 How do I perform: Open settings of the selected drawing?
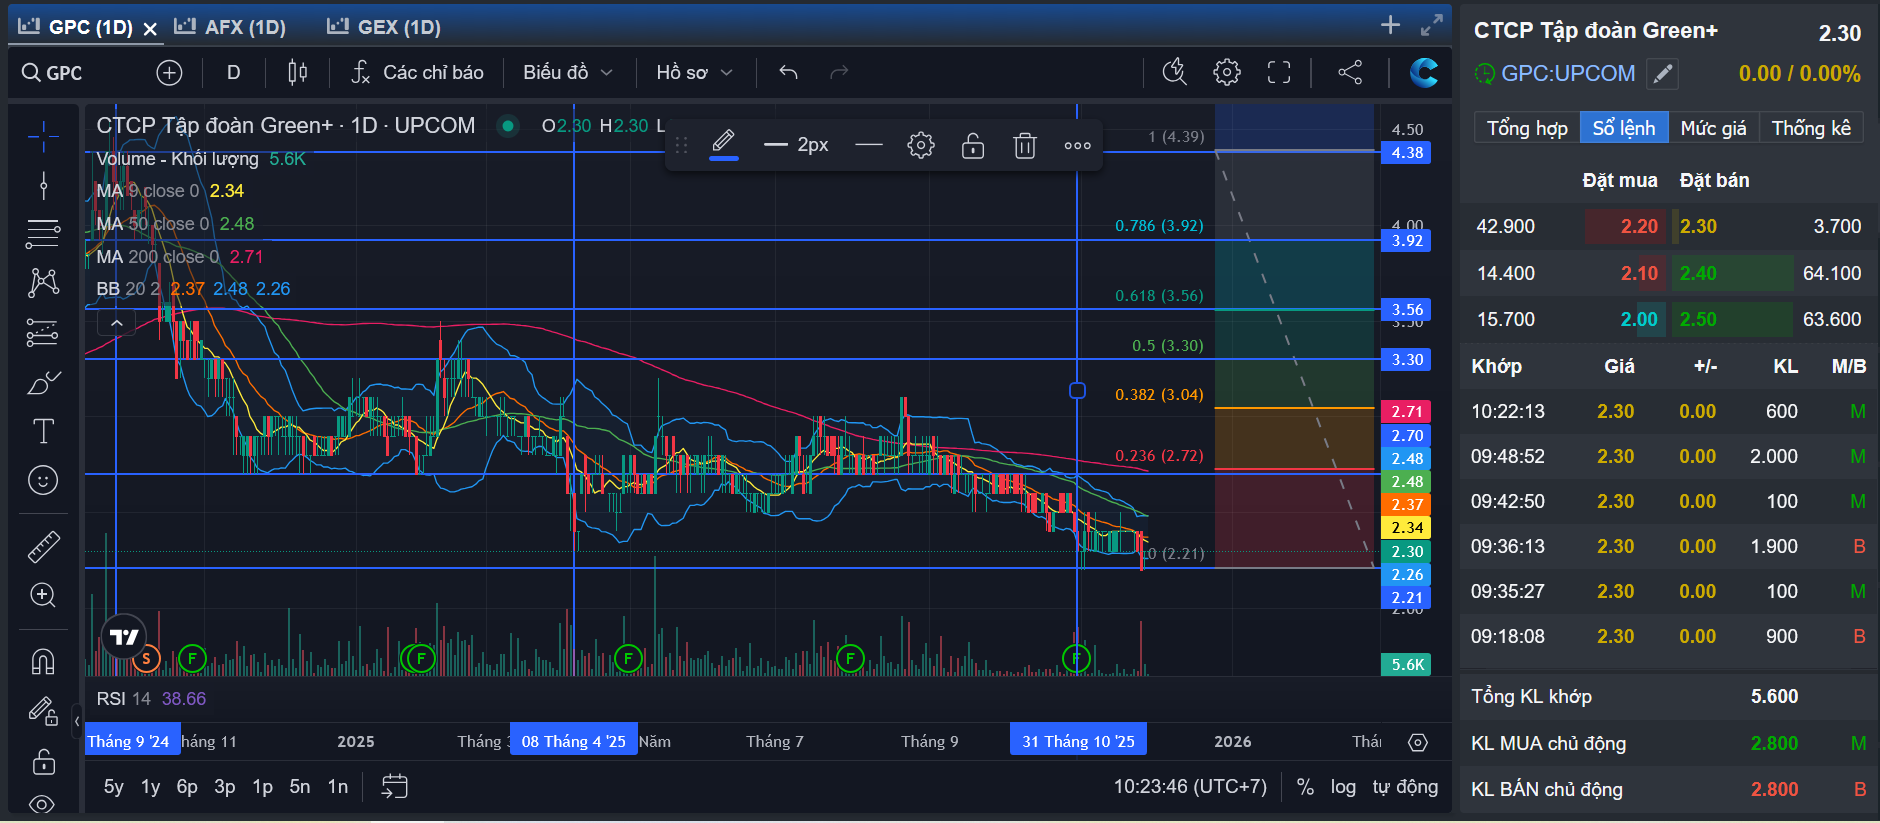921,146
